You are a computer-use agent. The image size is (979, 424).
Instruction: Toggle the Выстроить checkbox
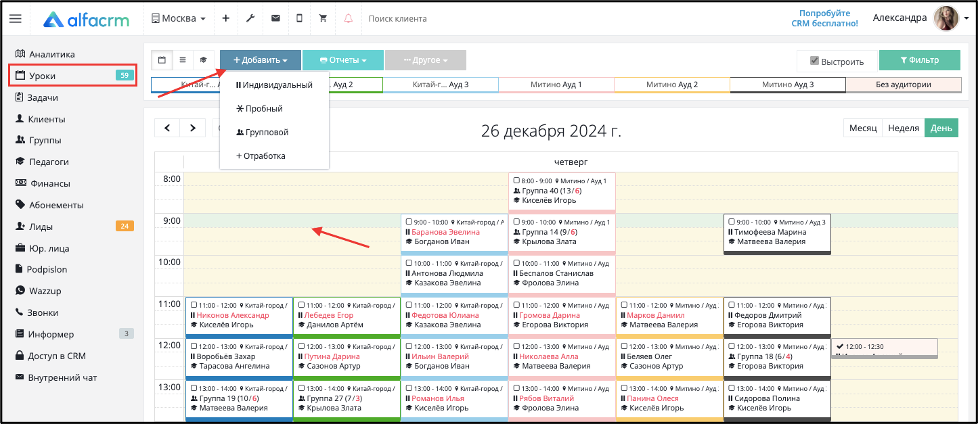pyautogui.click(x=814, y=61)
